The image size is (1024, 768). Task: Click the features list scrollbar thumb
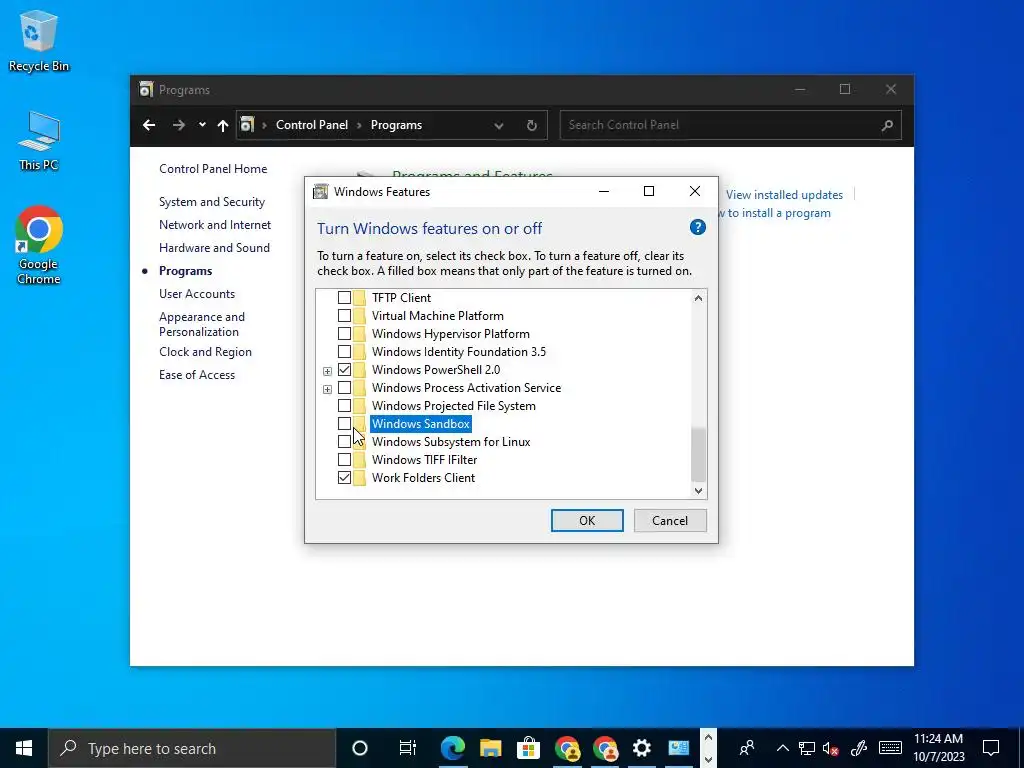(x=698, y=455)
